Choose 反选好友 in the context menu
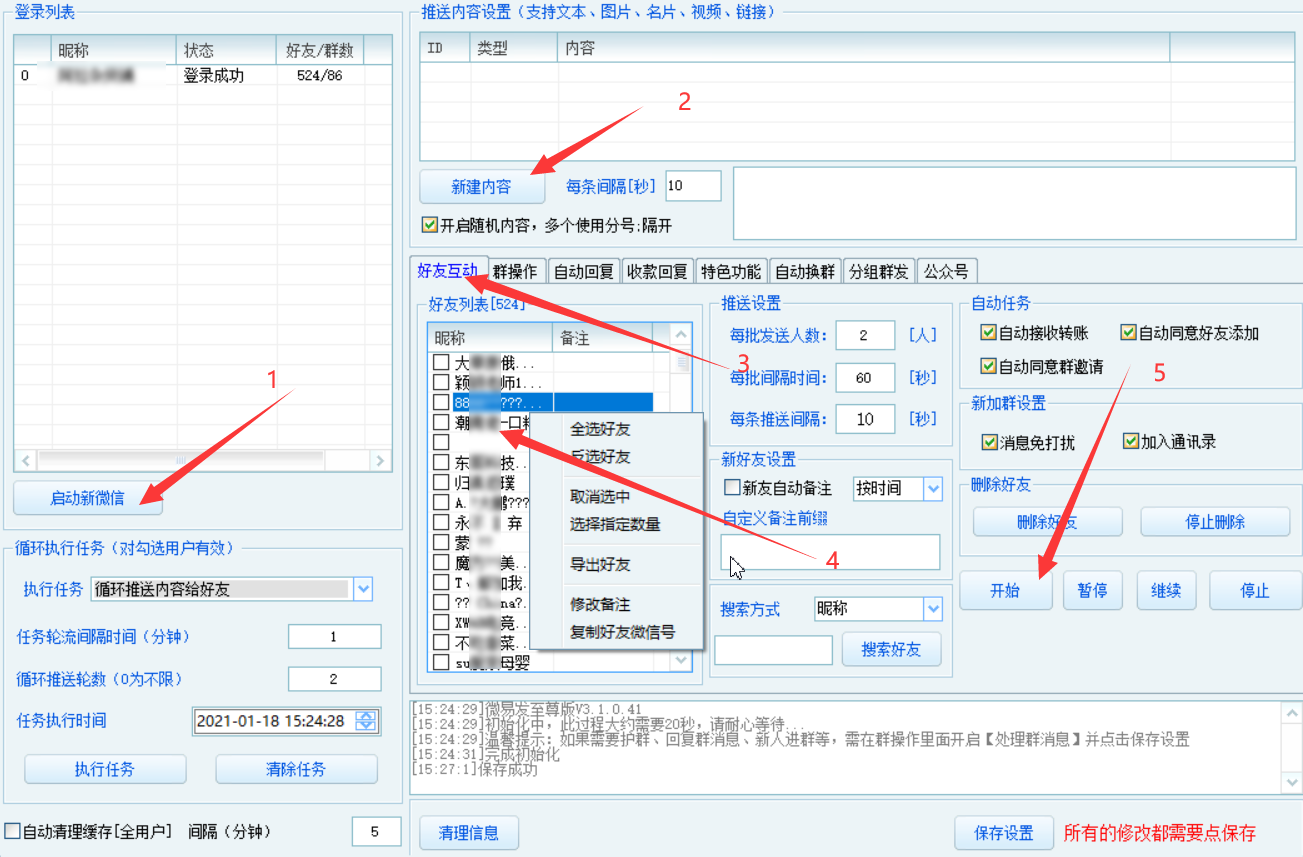This screenshot has height=857, width=1303. coord(601,456)
